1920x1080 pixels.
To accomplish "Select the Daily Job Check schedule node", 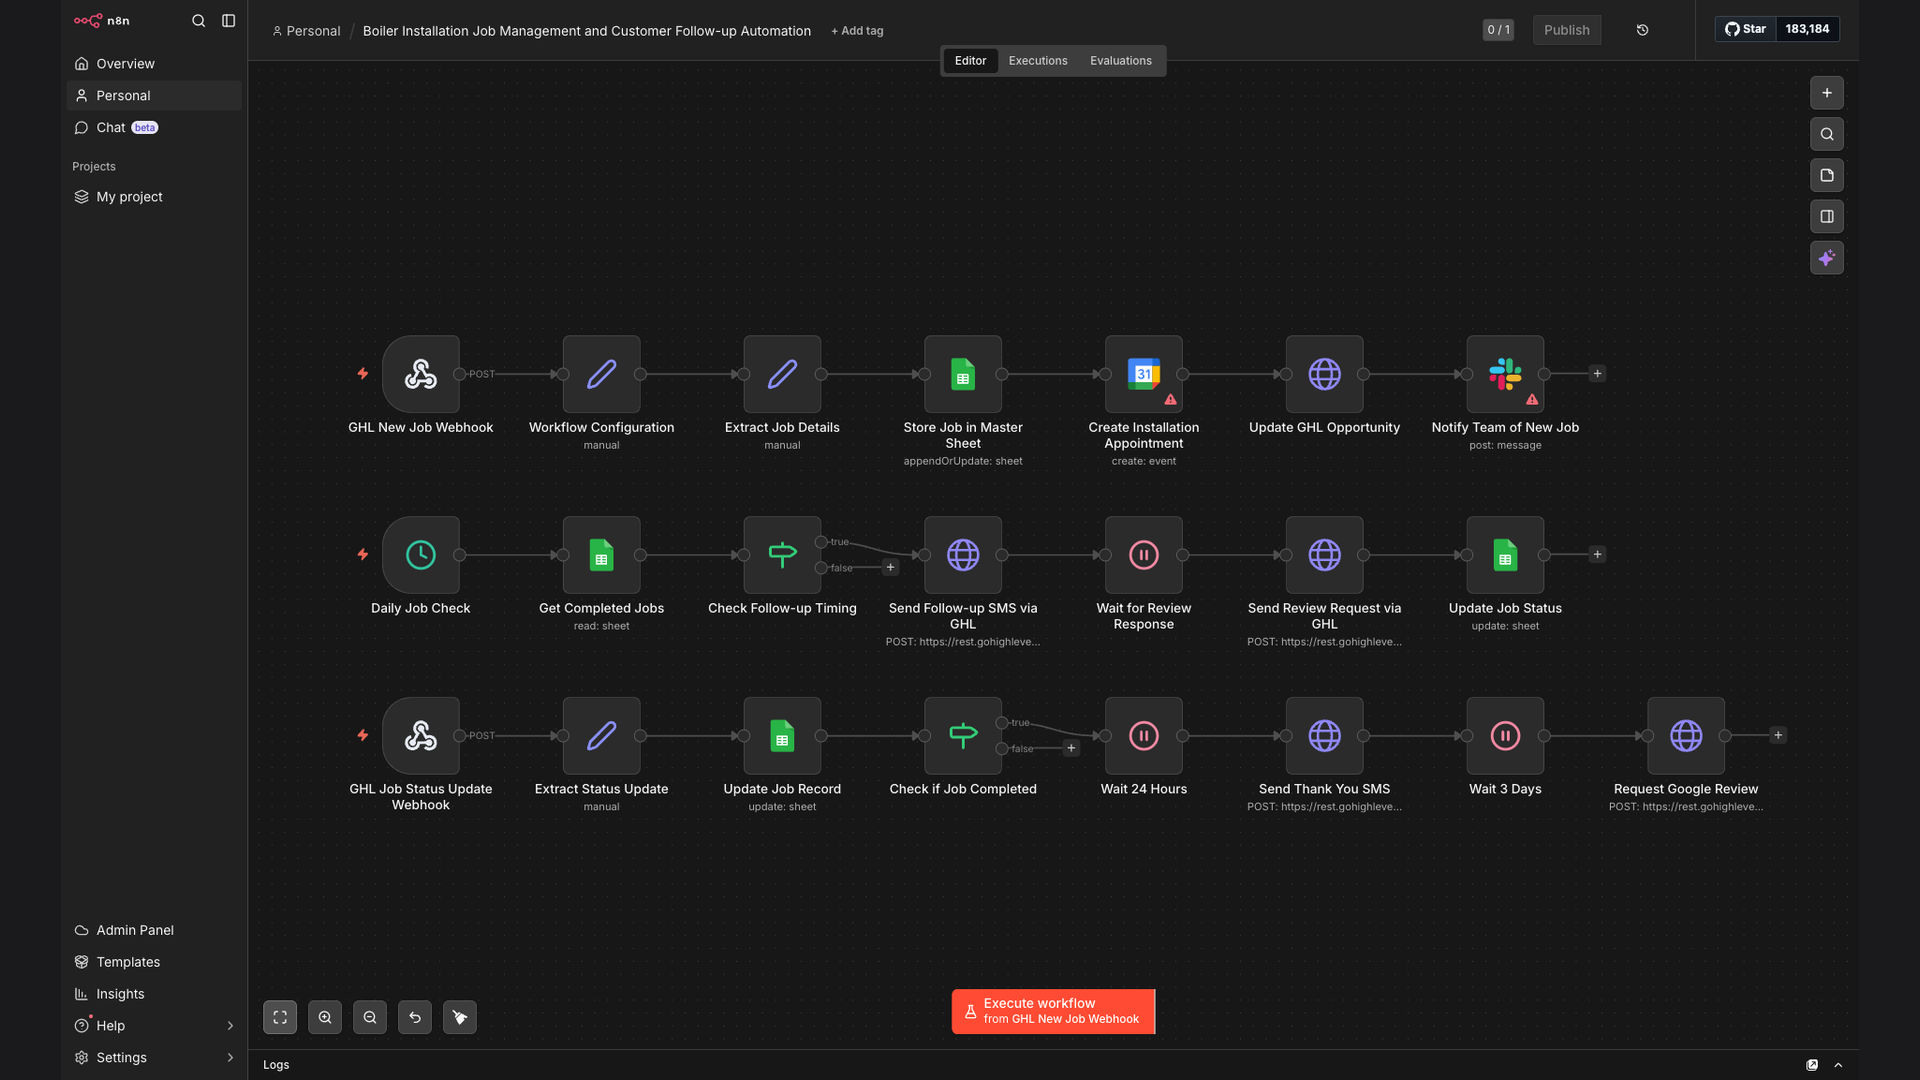I will (x=420, y=555).
